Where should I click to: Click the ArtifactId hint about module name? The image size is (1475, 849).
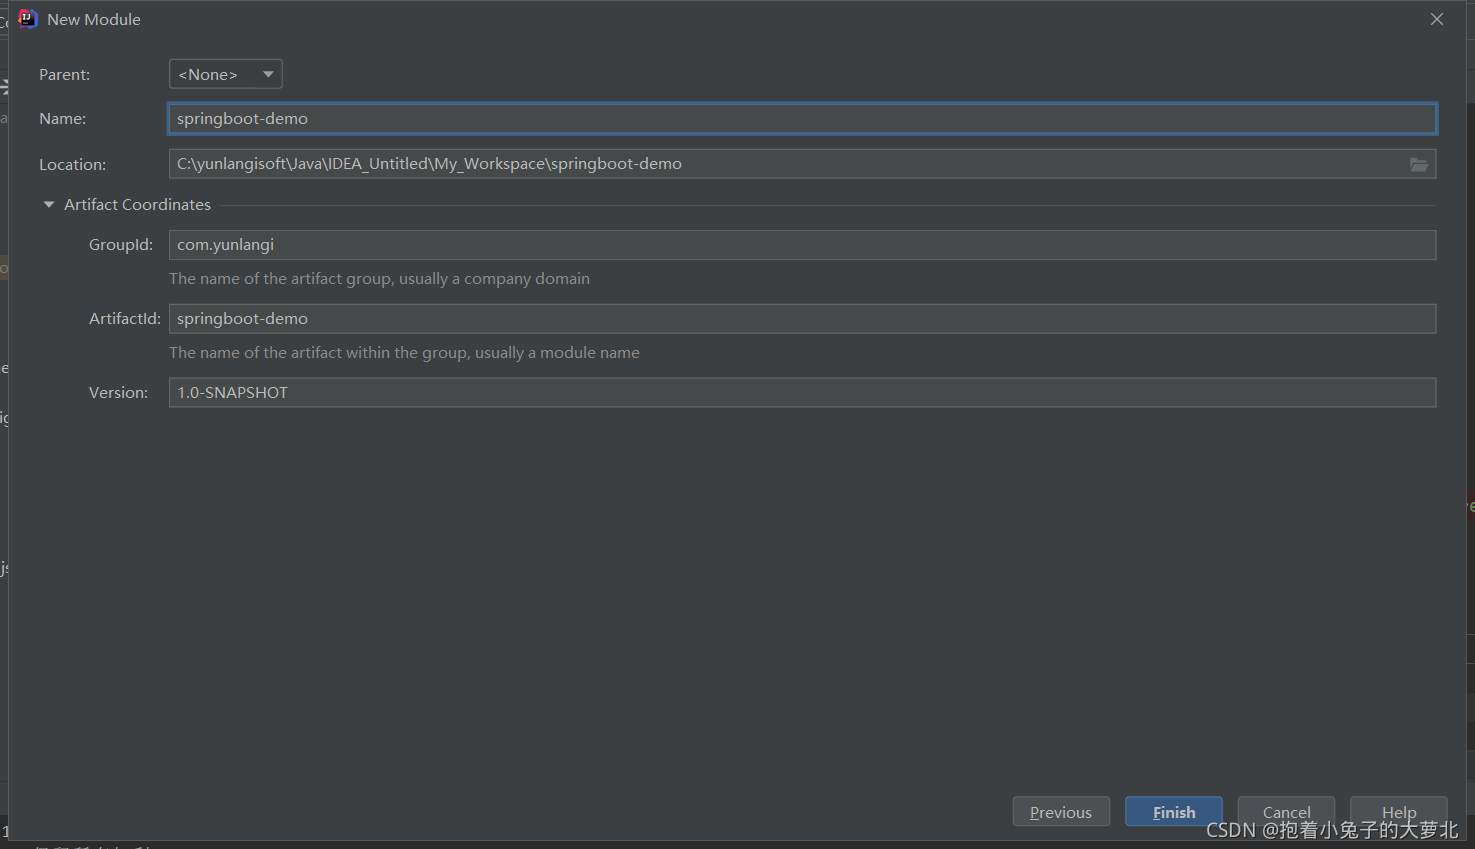(404, 353)
